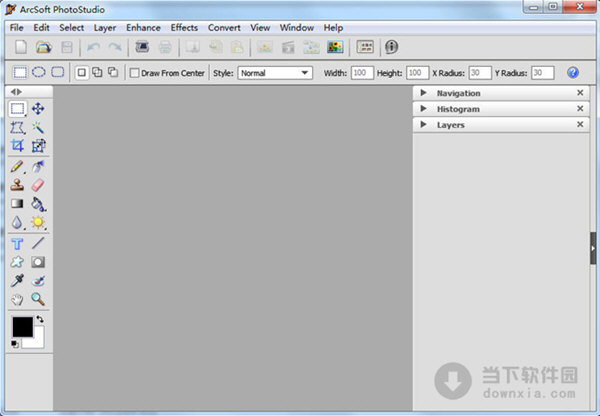Select the Gradient Fill tool
Viewport: 600px width, 416px height.
point(17,204)
